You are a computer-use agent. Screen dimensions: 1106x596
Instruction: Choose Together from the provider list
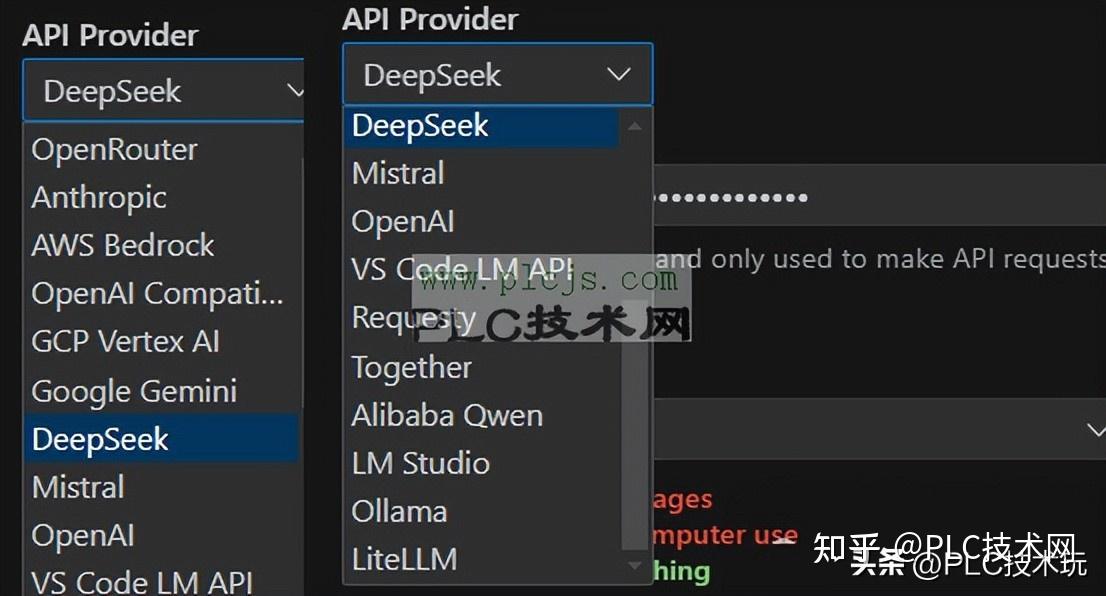[482, 367]
